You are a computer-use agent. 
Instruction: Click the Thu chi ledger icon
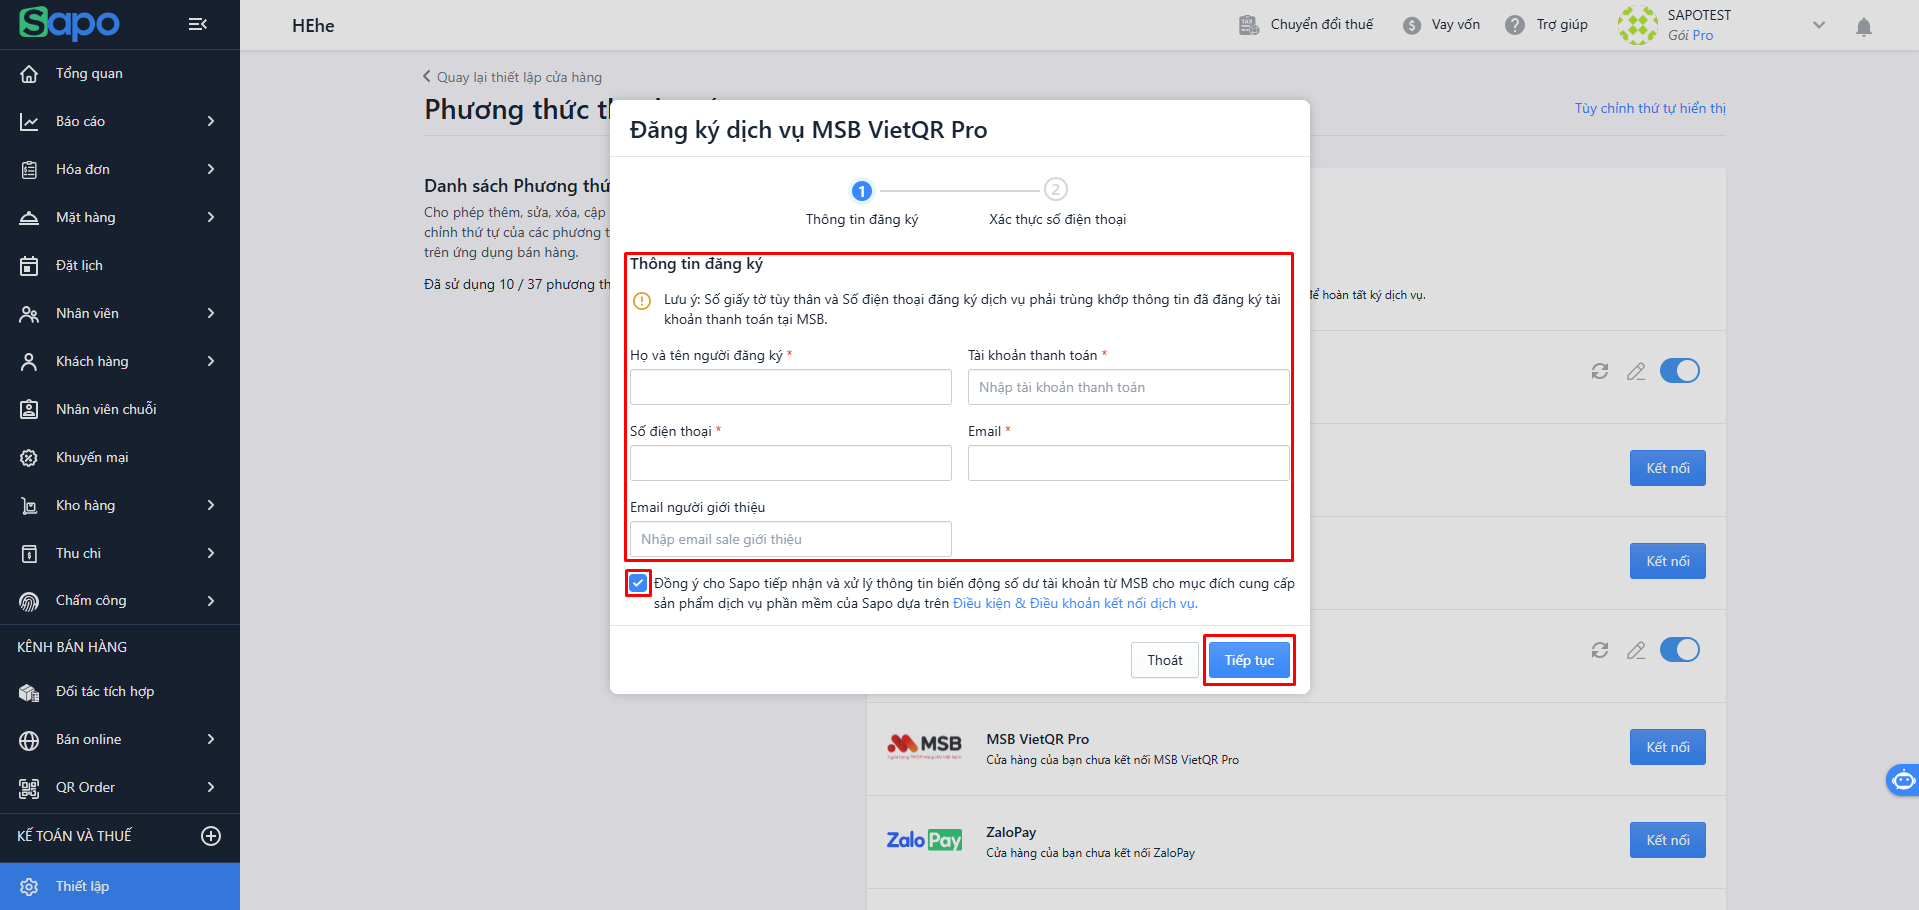coord(29,553)
